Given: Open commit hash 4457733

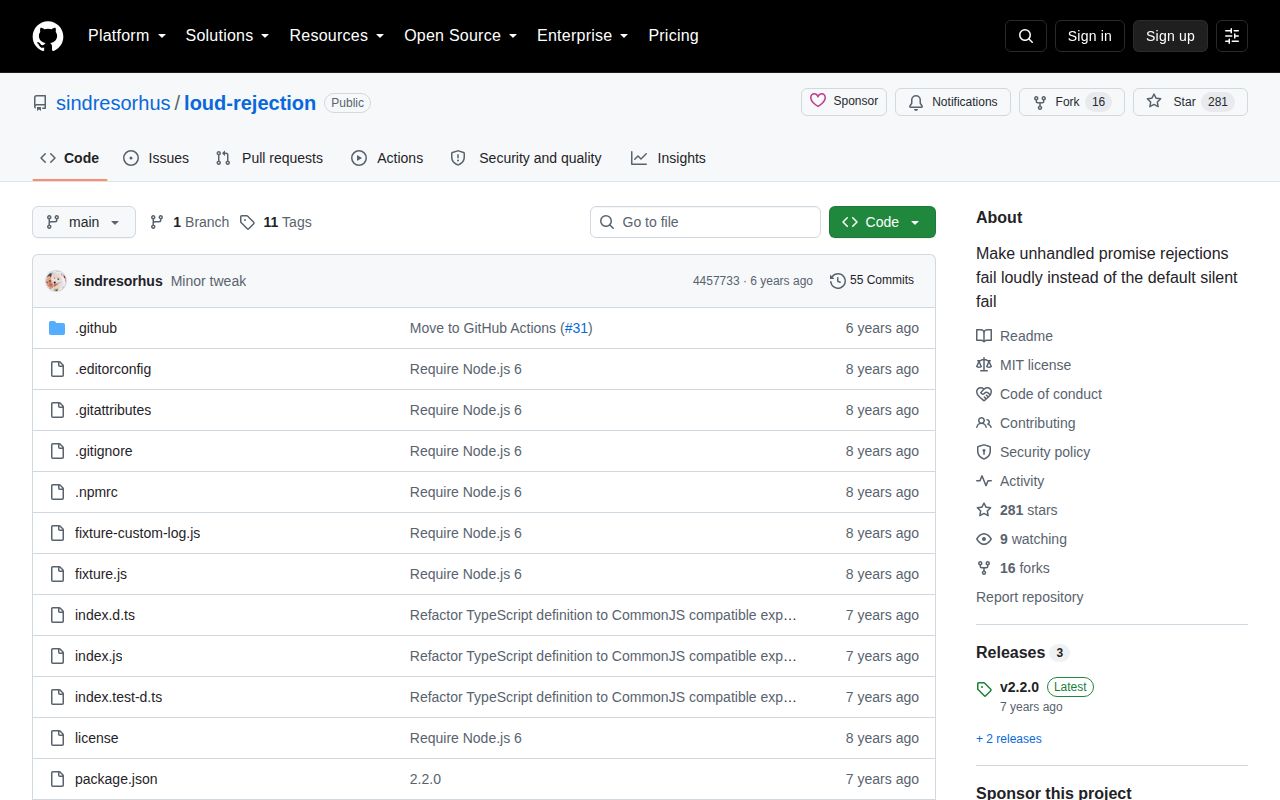Looking at the screenshot, I should click(x=716, y=281).
